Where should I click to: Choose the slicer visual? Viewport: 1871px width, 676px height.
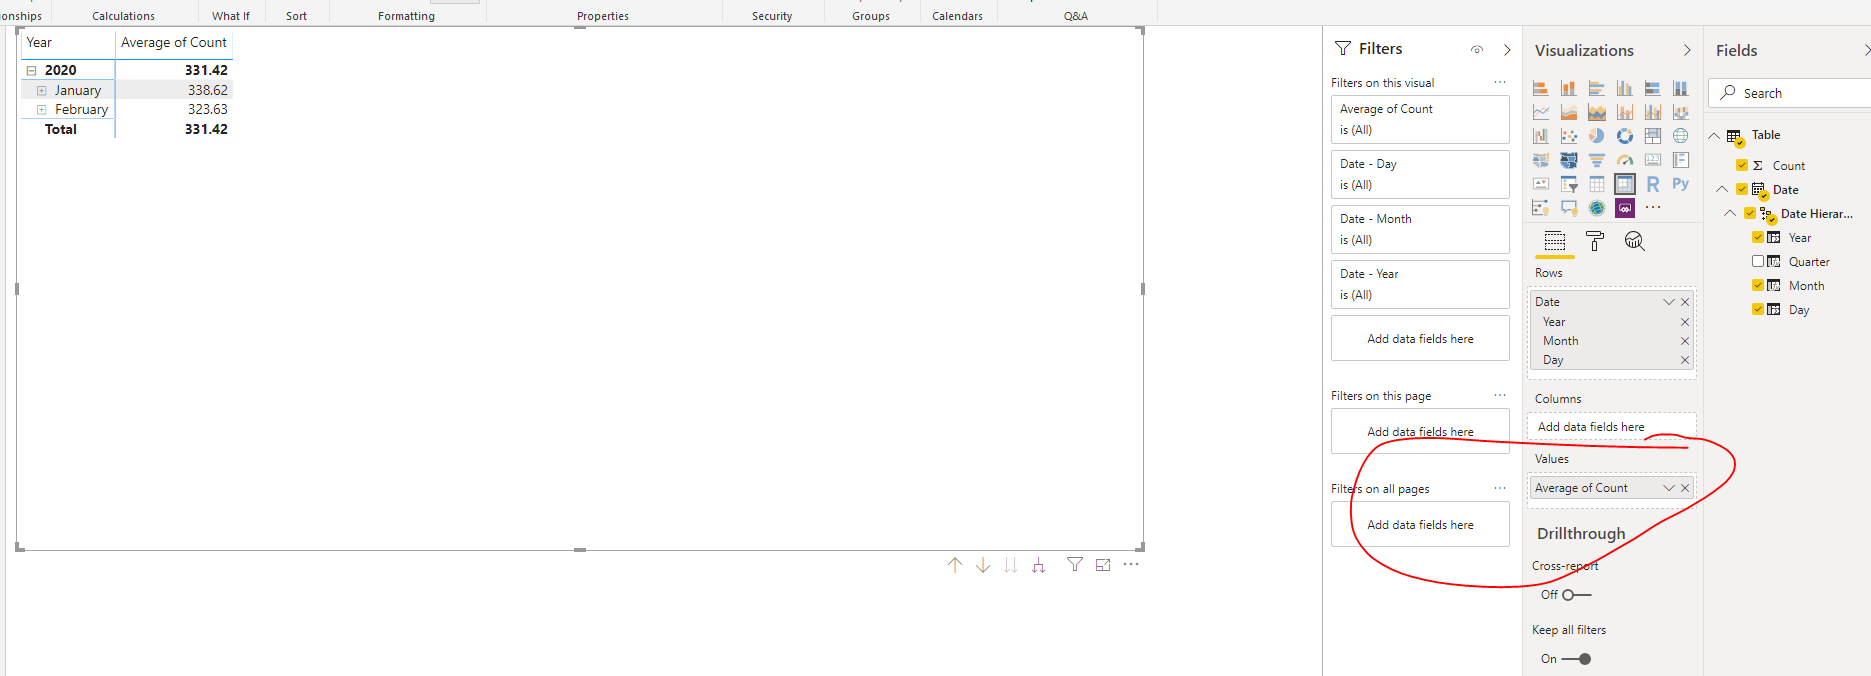tap(1569, 184)
